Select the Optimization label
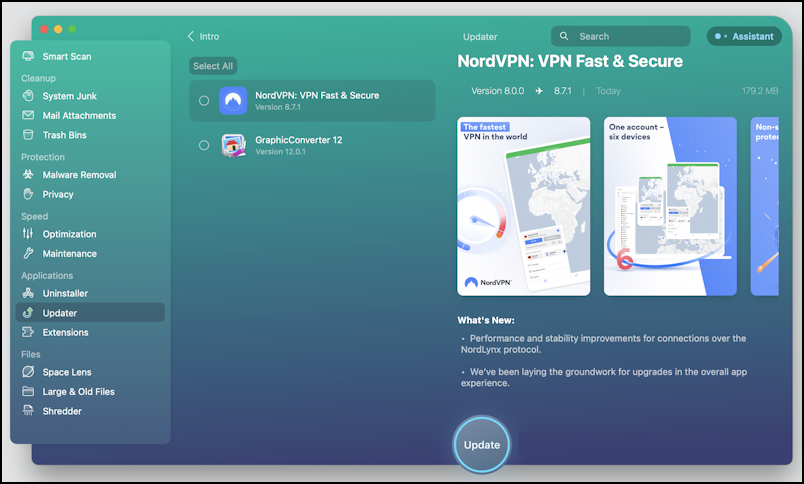The height and width of the screenshot is (484, 804). pos(69,234)
